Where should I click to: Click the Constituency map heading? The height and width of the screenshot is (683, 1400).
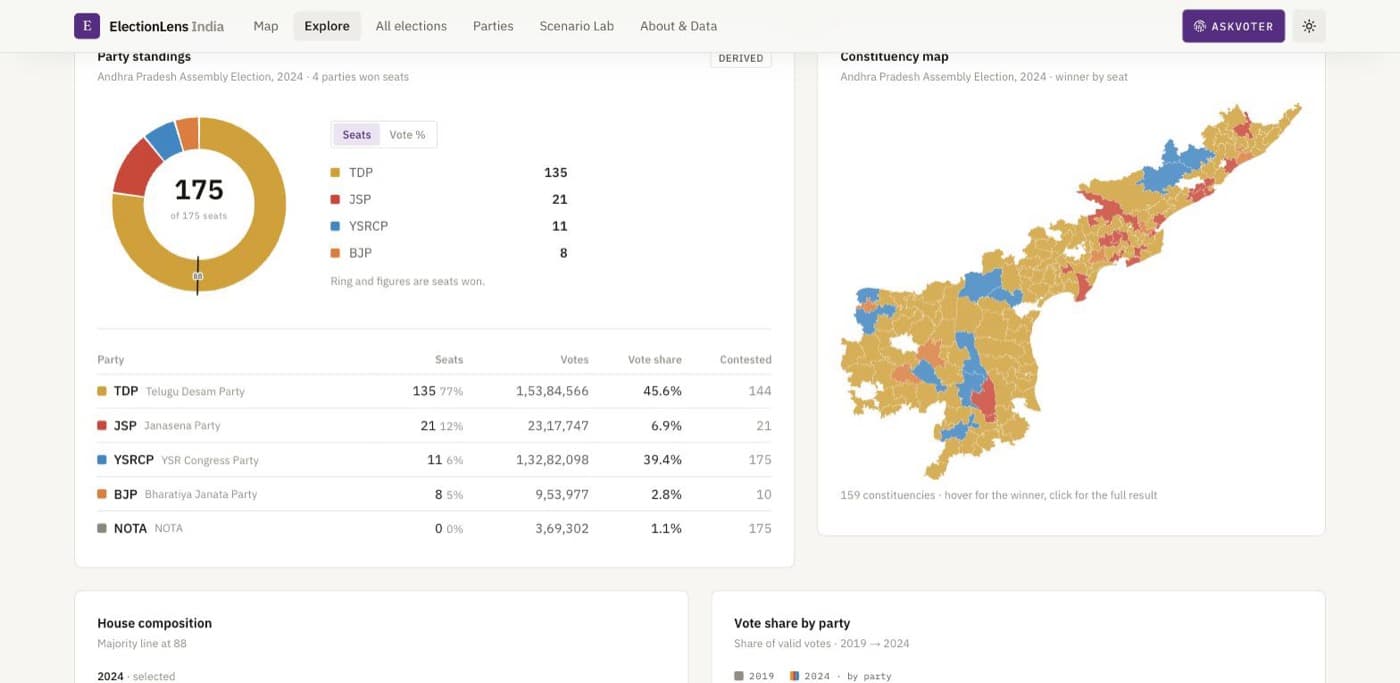894,57
